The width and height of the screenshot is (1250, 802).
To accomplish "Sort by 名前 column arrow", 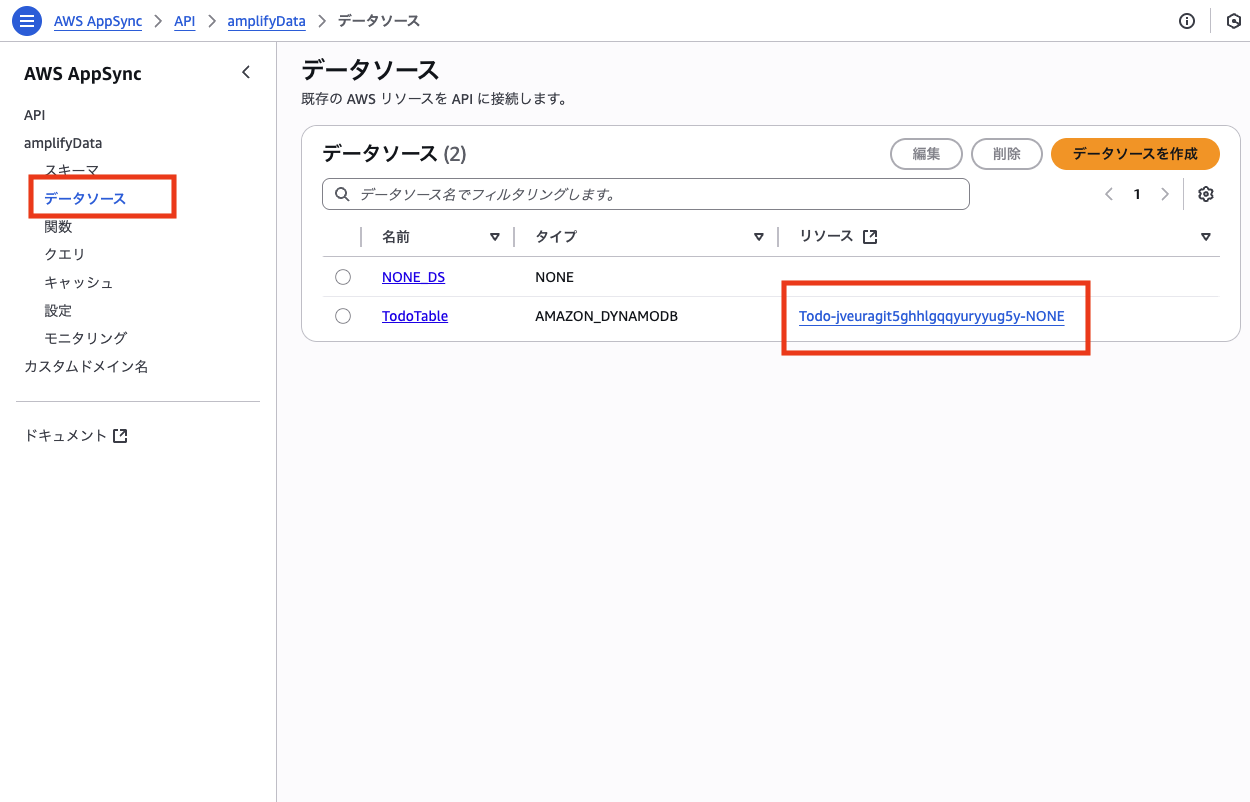I will [x=494, y=237].
